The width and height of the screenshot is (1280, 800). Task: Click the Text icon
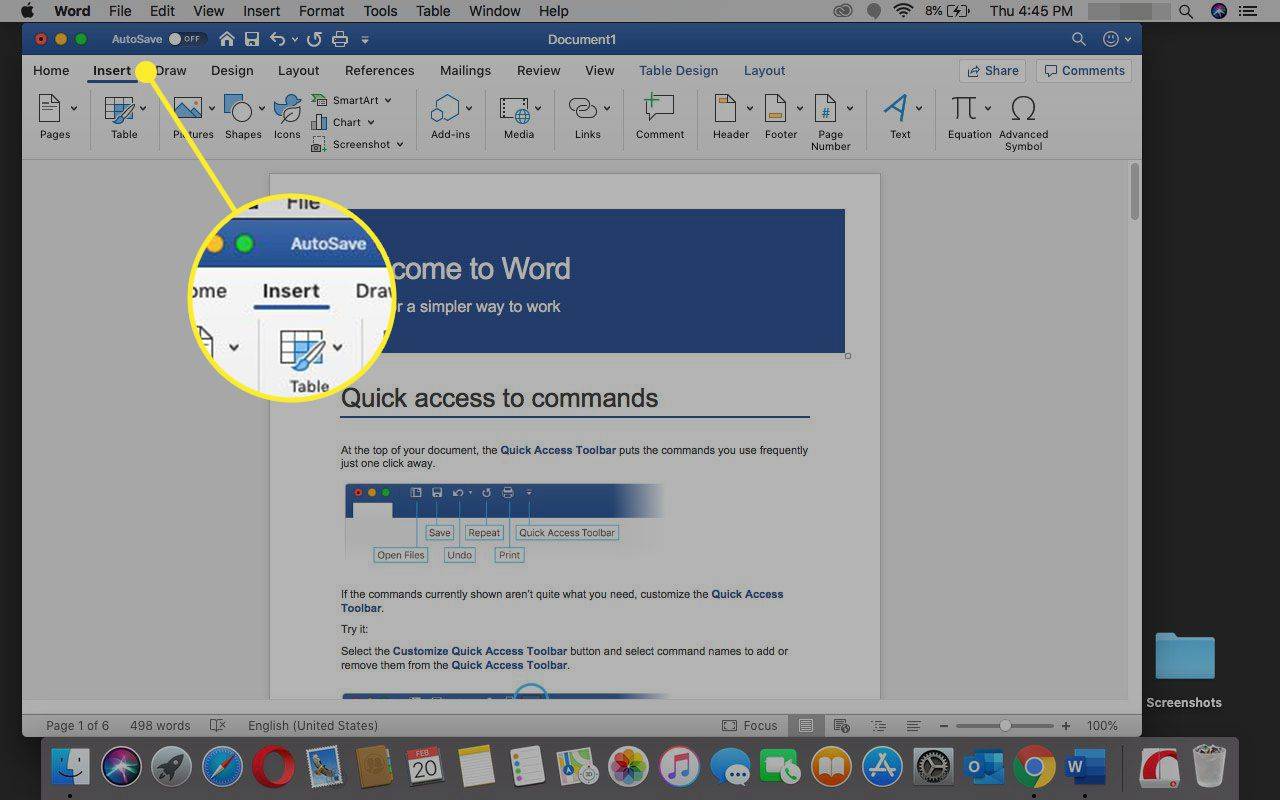pyautogui.click(x=896, y=108)
